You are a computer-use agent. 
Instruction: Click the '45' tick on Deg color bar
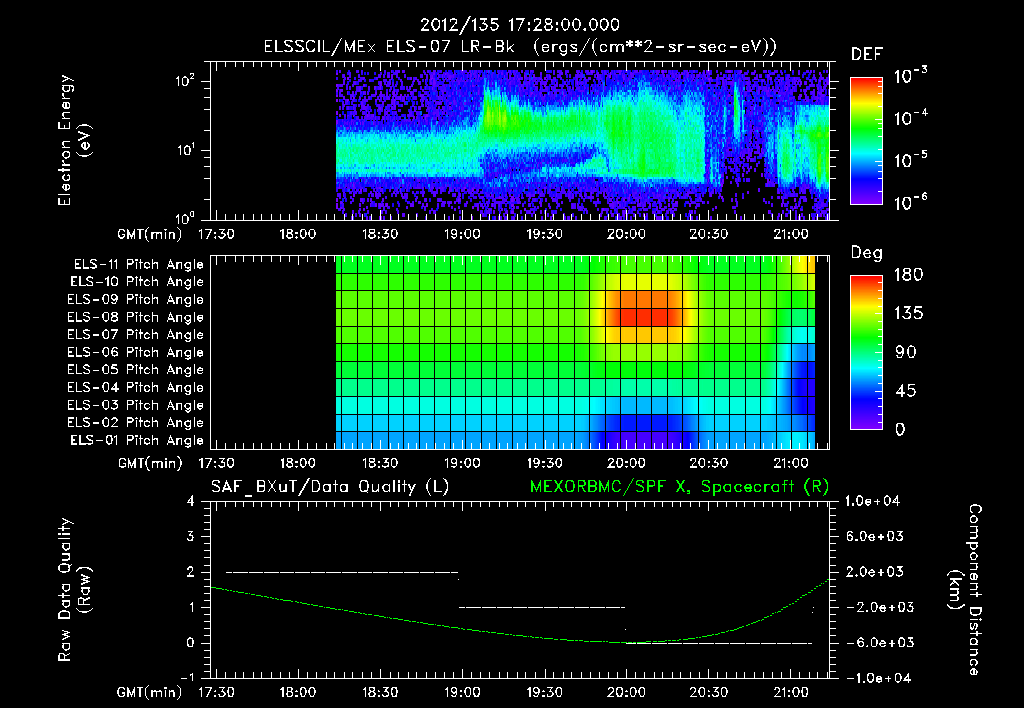(904, 391)
